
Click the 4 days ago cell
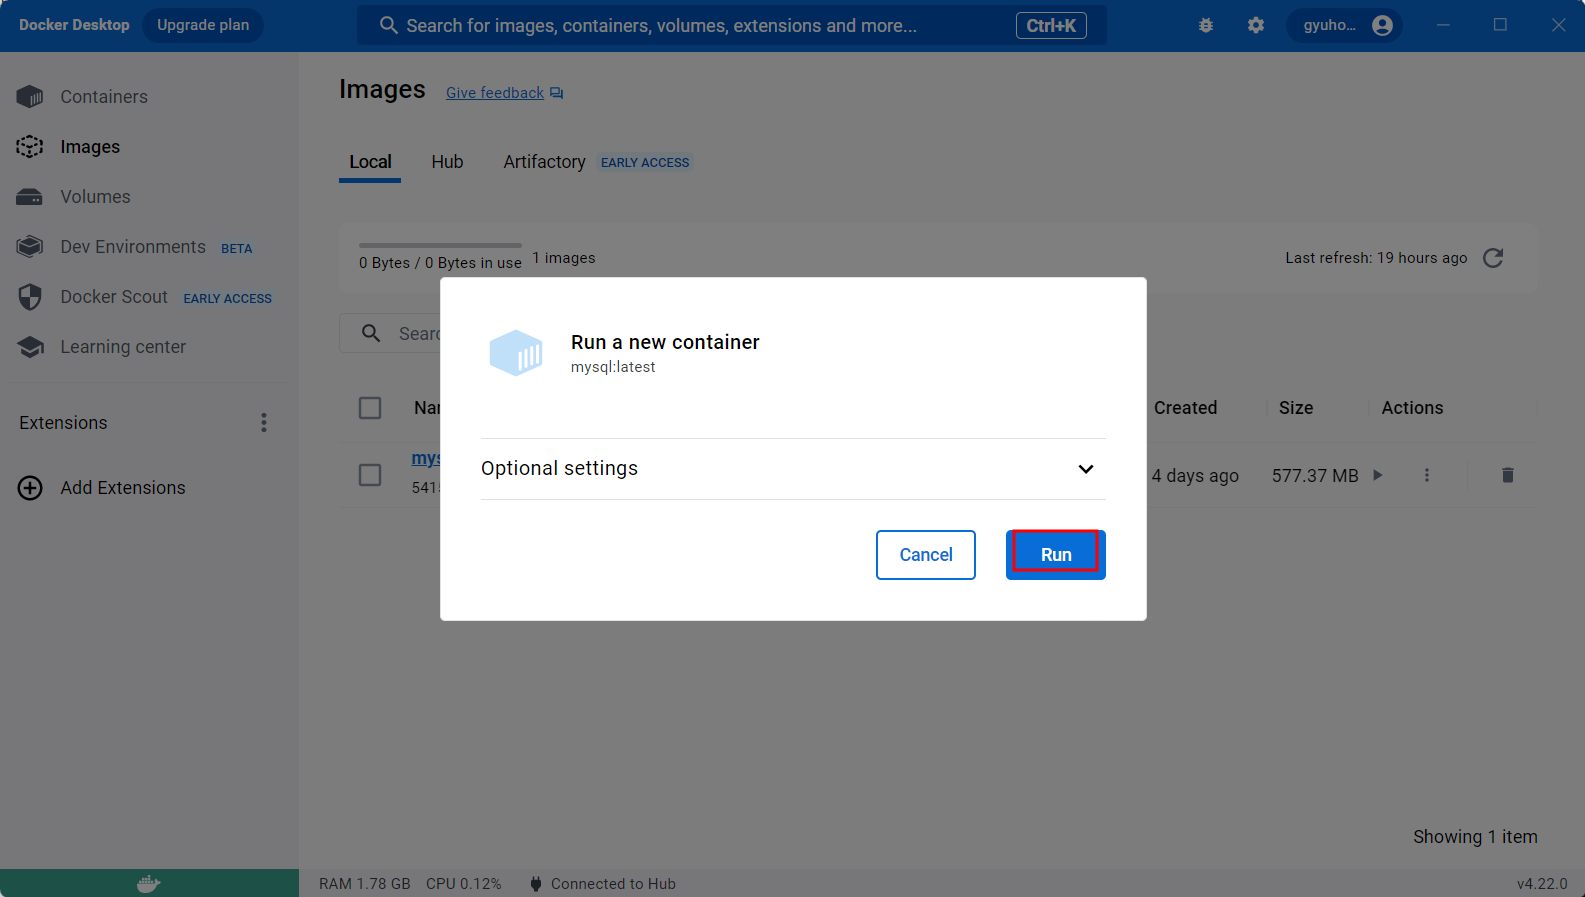(1195, 476)
